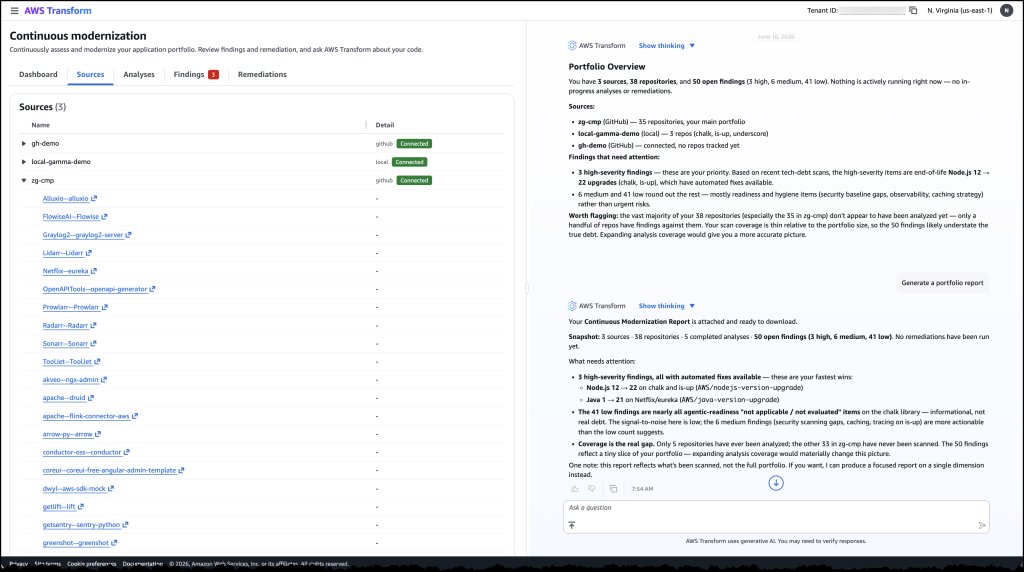The image size is (1024, 572).
Task: Click the thumbs up feedback icon
Action: pyautogui.click(x=575, y=488)
